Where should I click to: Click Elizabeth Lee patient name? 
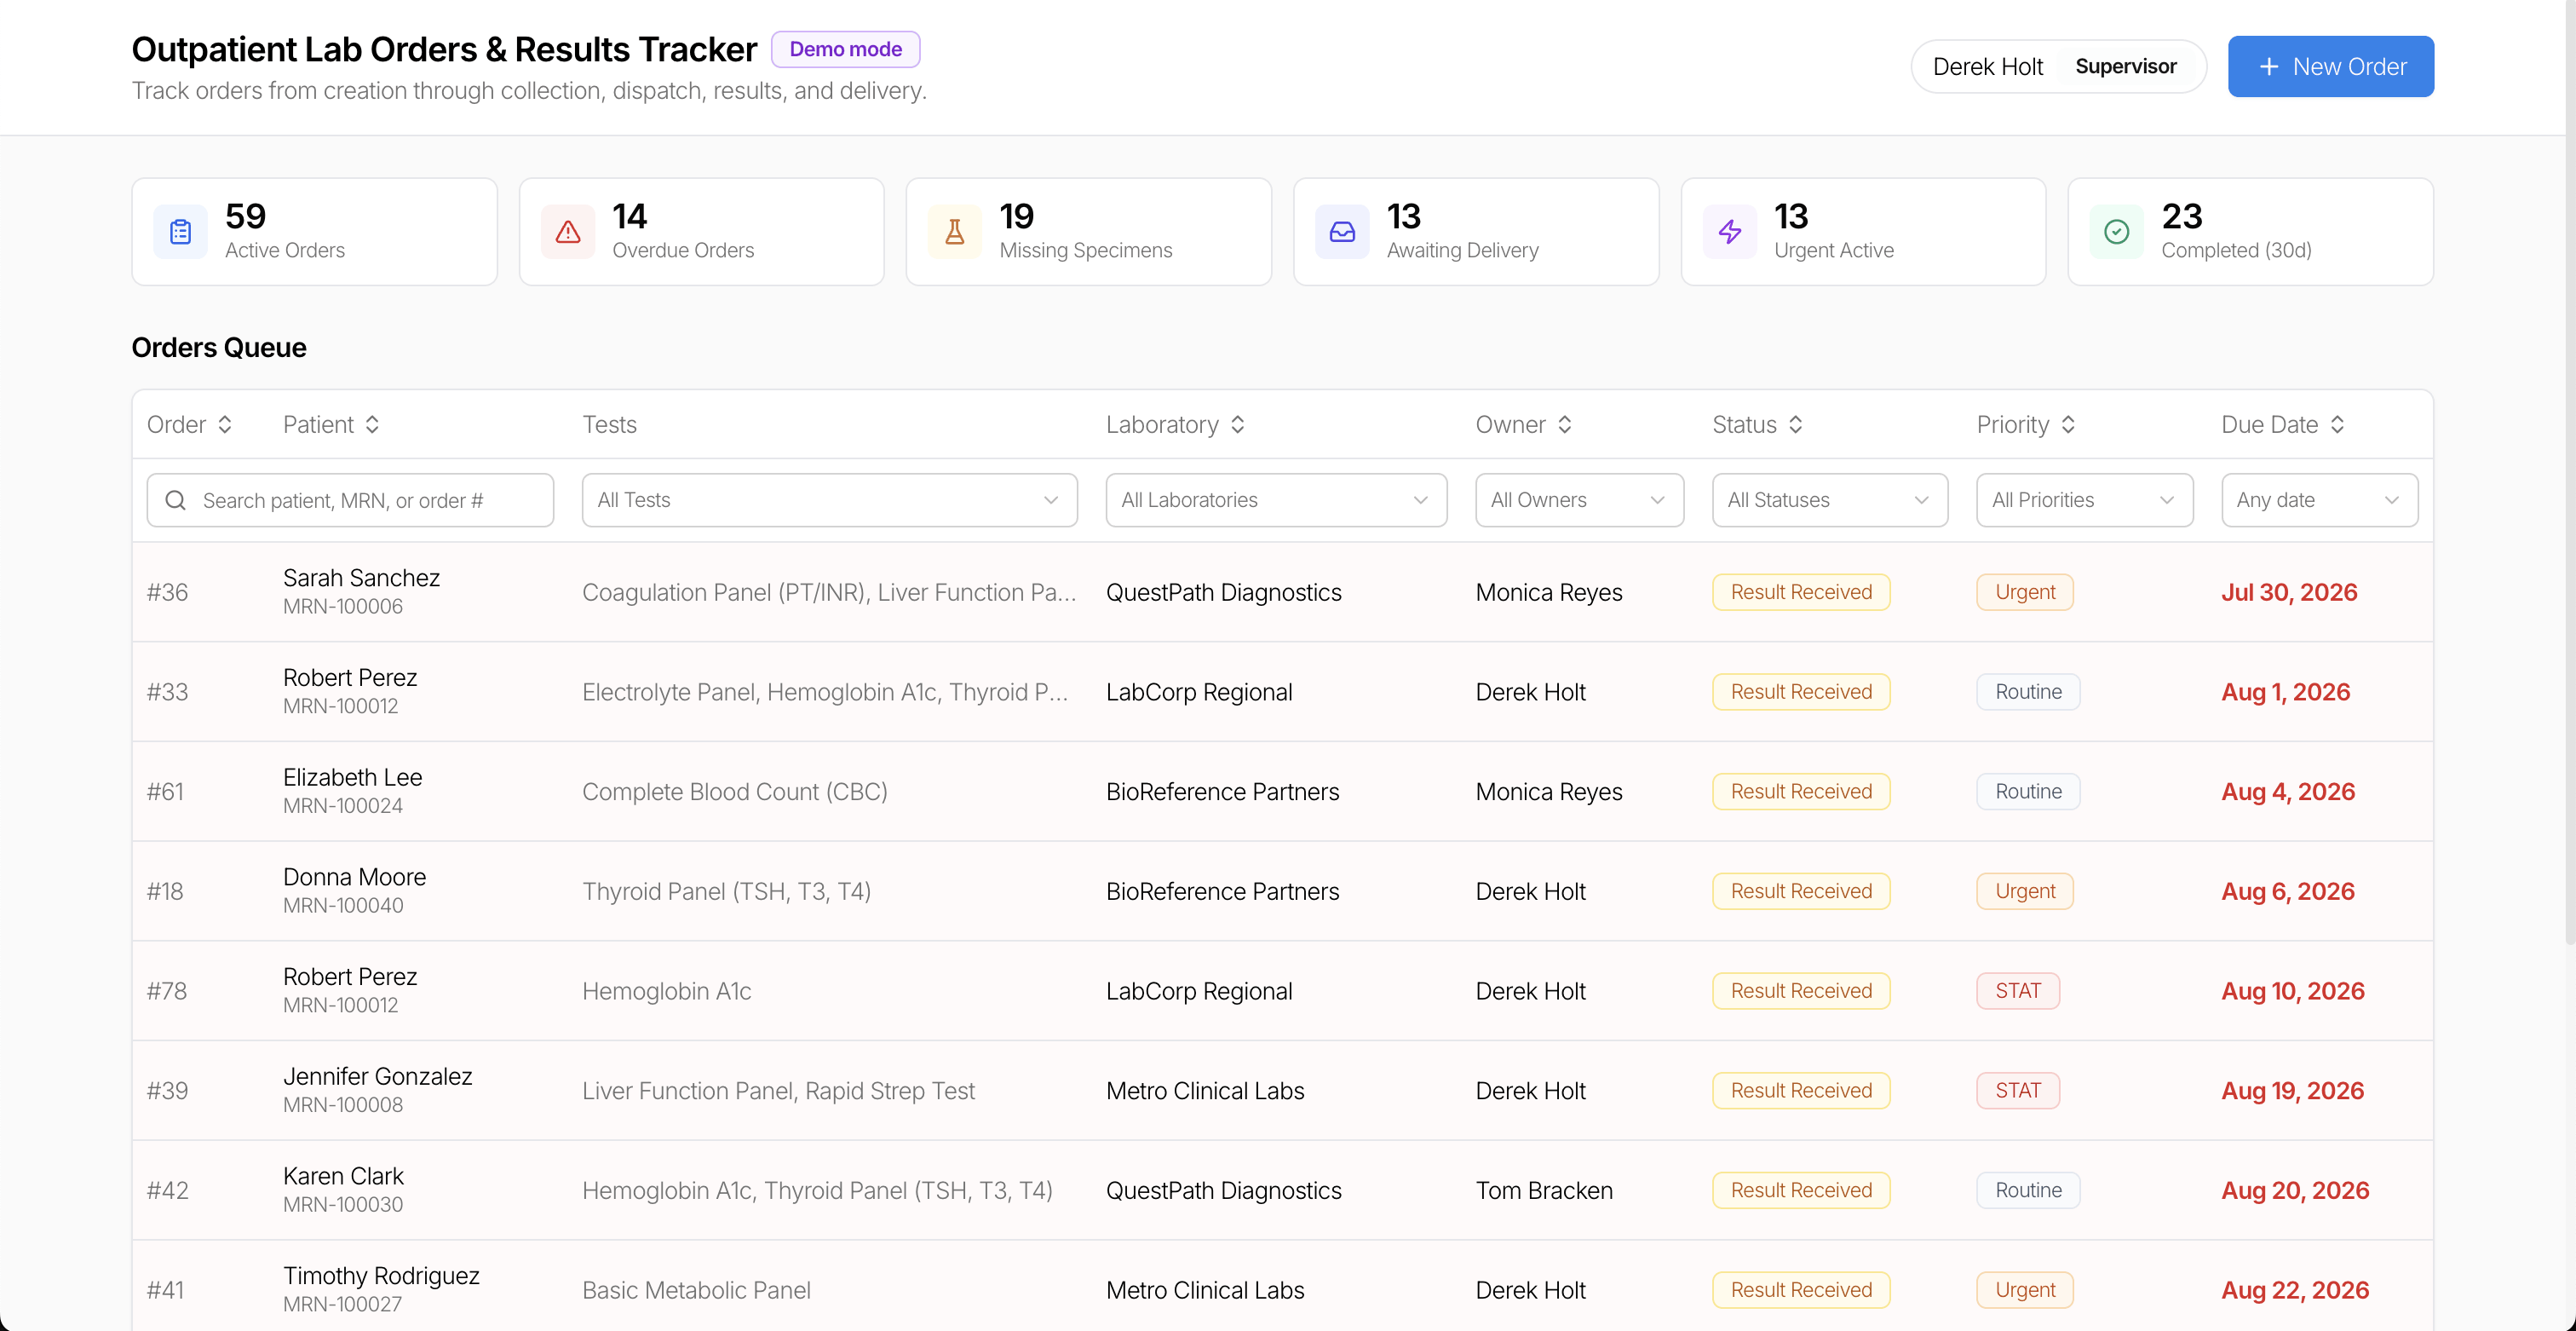(352, 777)
